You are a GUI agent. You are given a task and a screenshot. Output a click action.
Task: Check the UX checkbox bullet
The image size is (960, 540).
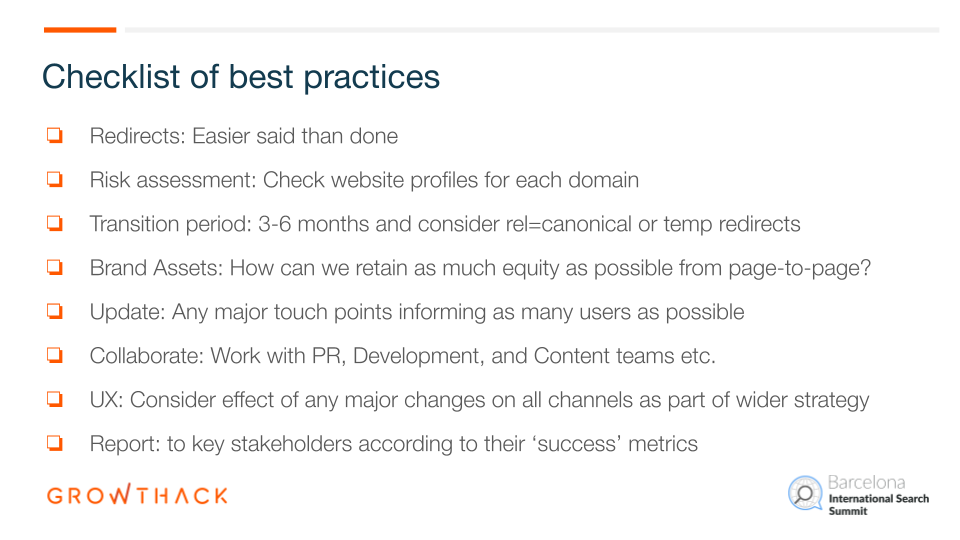pos(55,399)
